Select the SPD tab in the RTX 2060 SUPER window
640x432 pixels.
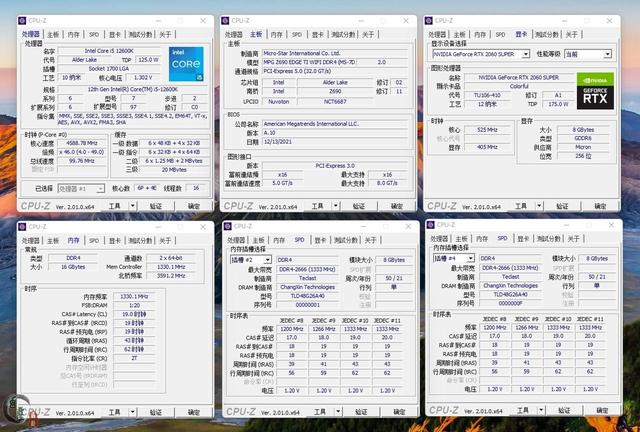(500, 35)
